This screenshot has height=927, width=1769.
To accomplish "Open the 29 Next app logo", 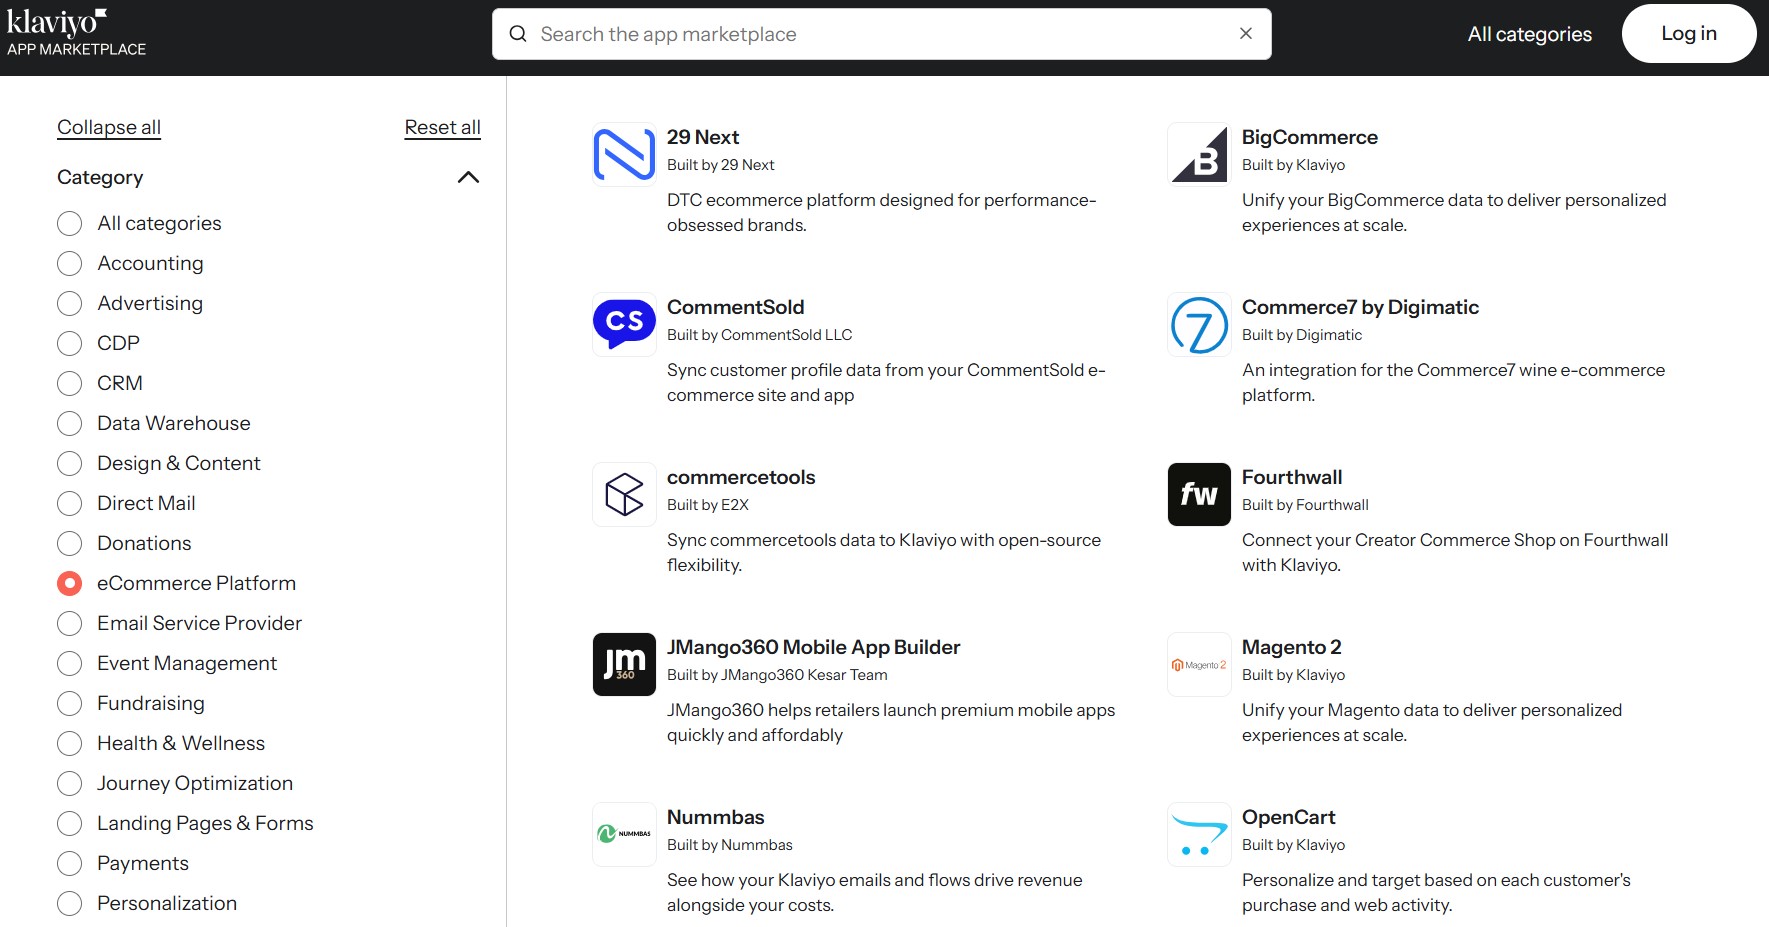I will [624, 154].
